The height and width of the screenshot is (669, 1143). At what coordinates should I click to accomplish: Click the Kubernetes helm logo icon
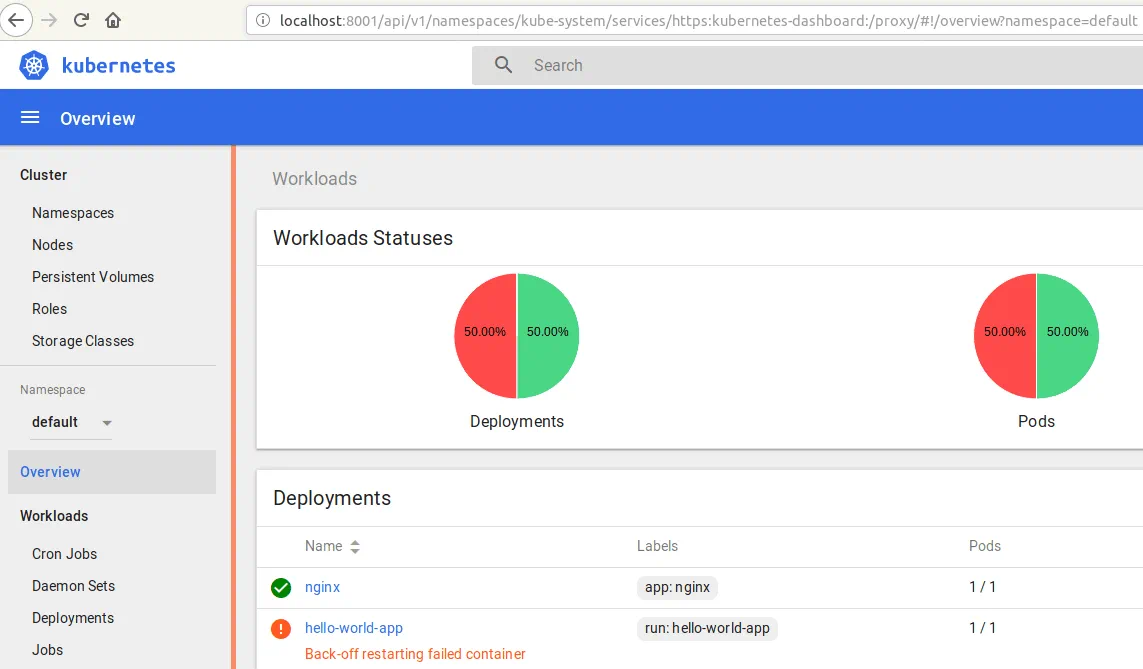point(34,66)
